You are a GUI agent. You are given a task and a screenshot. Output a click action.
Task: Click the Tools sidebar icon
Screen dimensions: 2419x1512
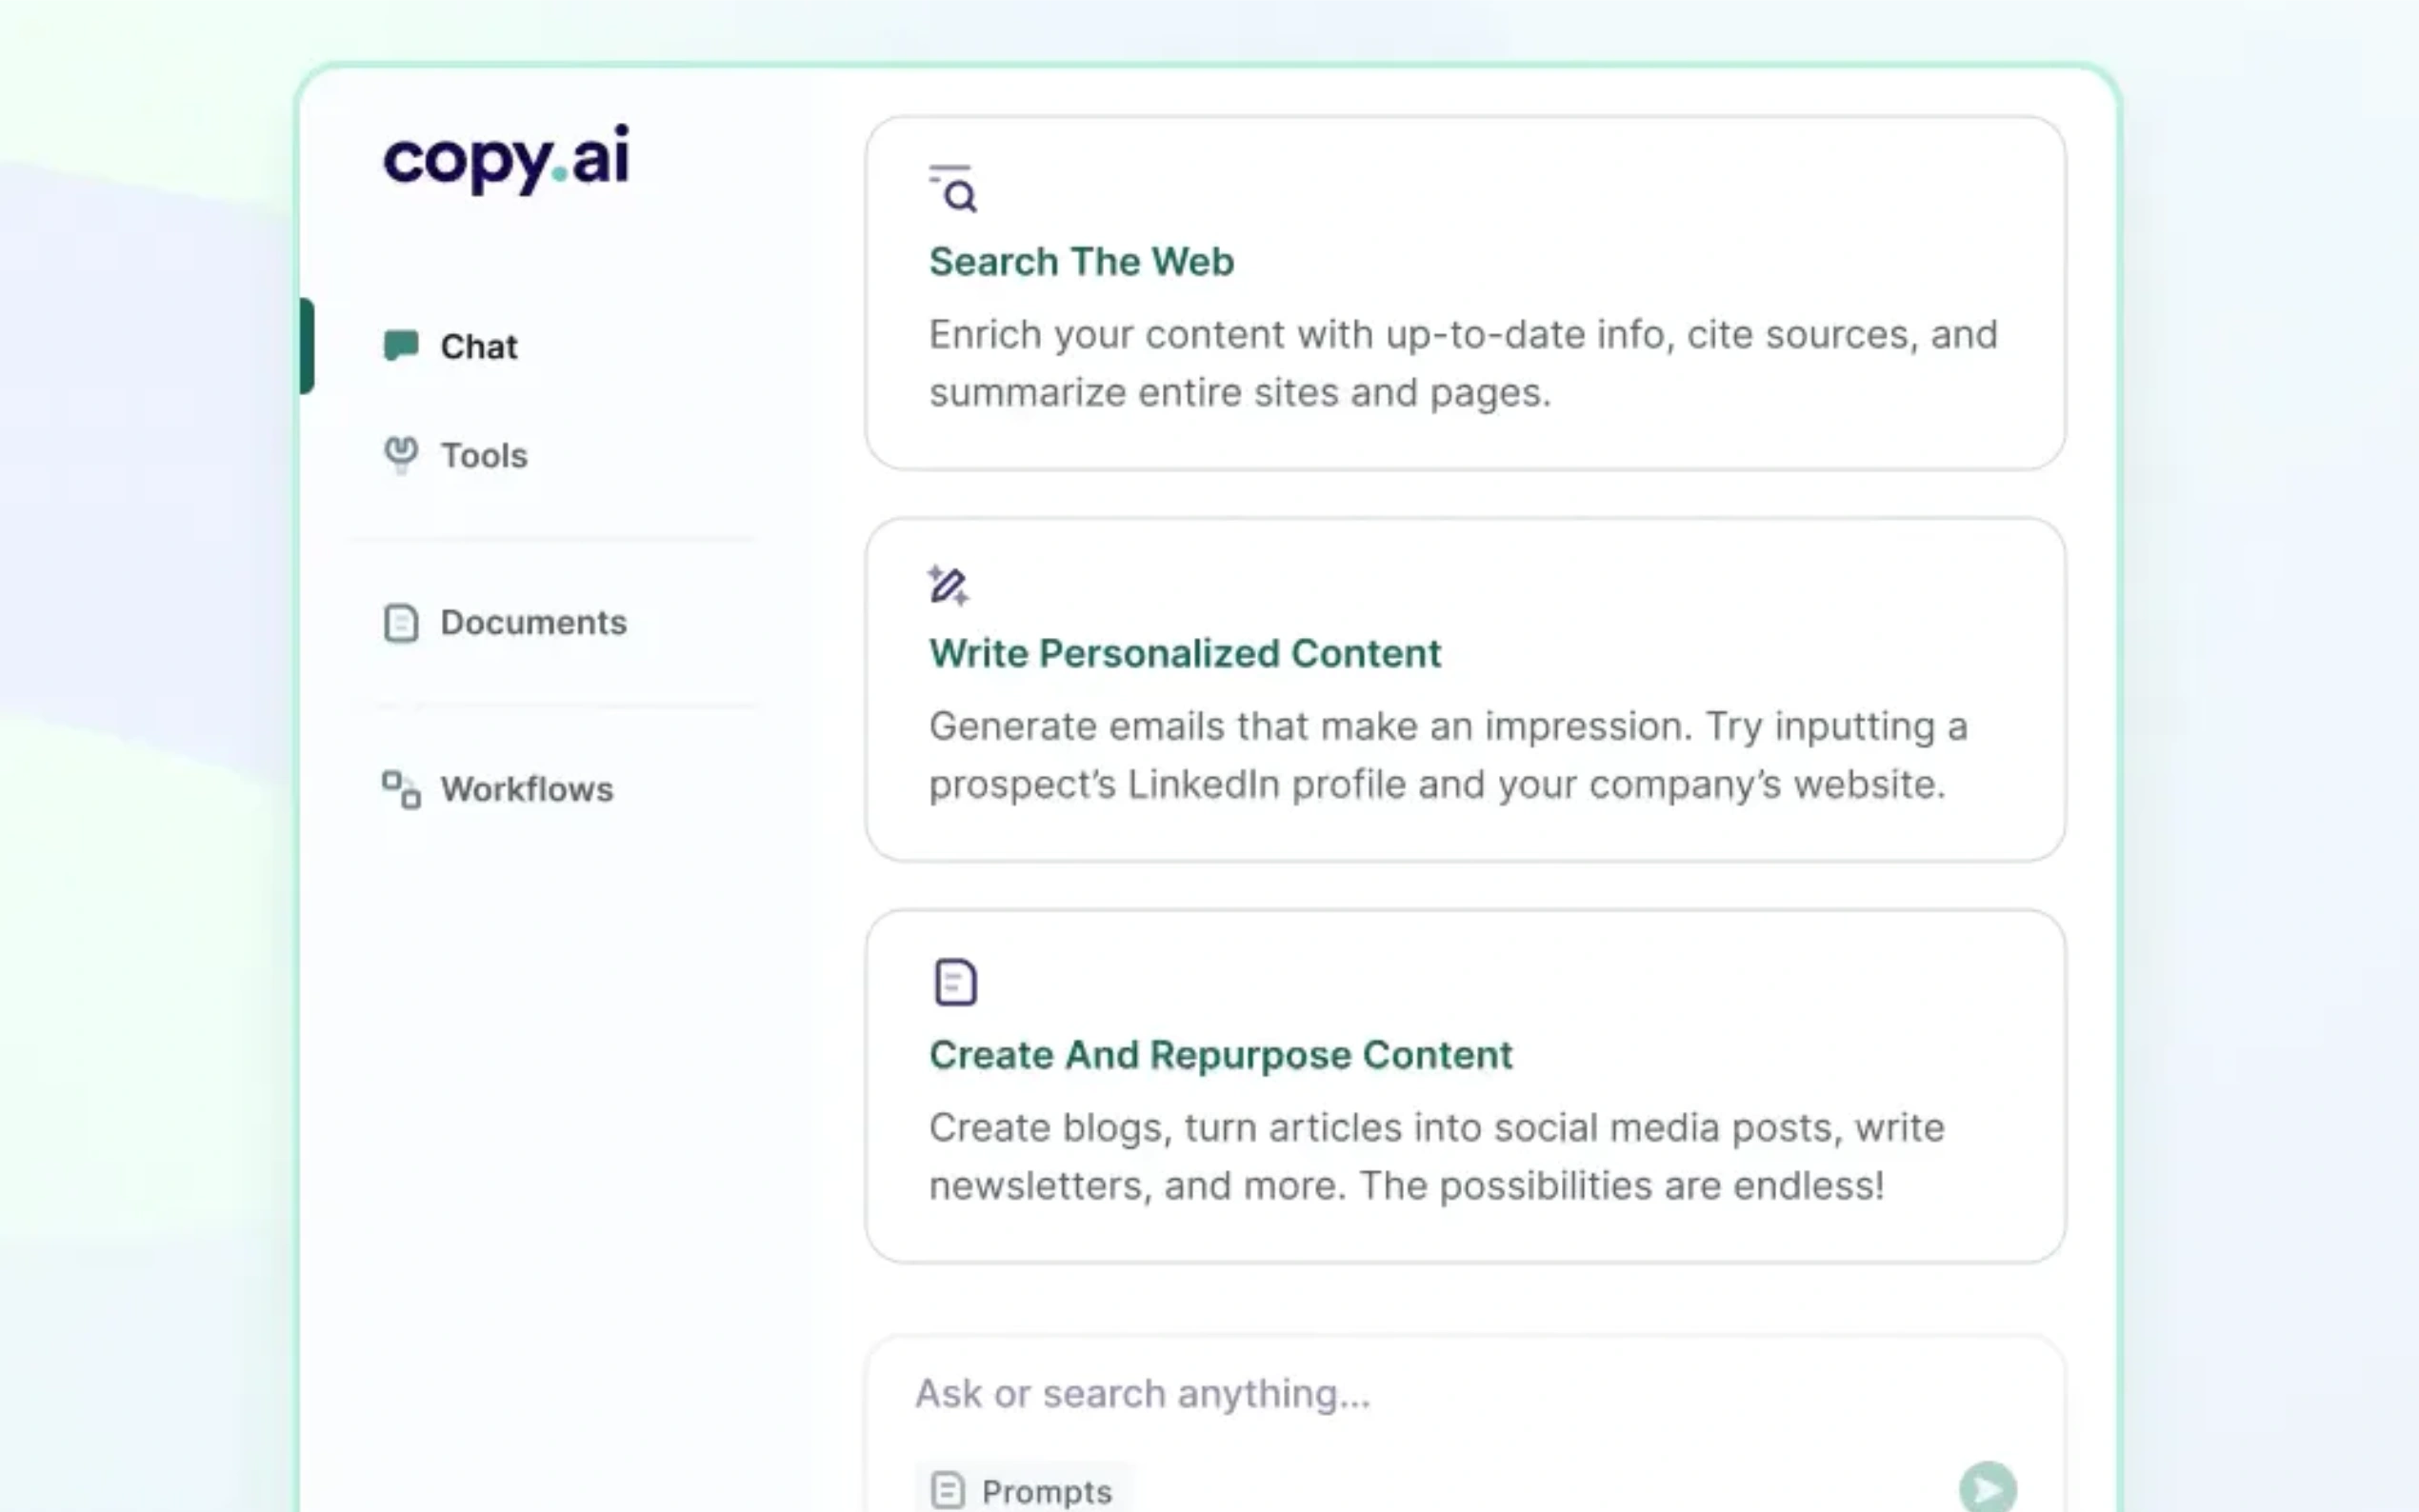(401, 455)
